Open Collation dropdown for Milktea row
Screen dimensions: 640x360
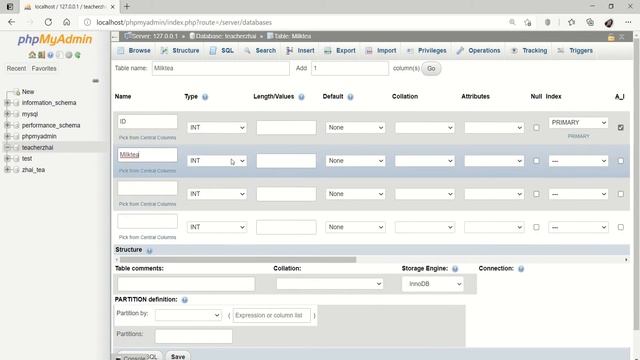coord(424,161)
